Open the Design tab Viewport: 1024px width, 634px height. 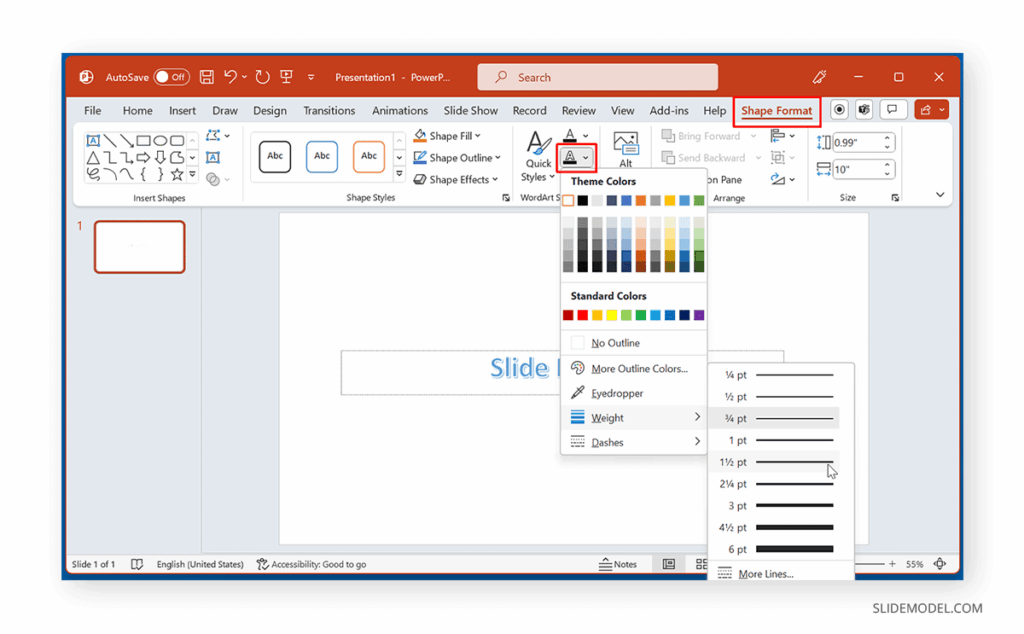270,110
